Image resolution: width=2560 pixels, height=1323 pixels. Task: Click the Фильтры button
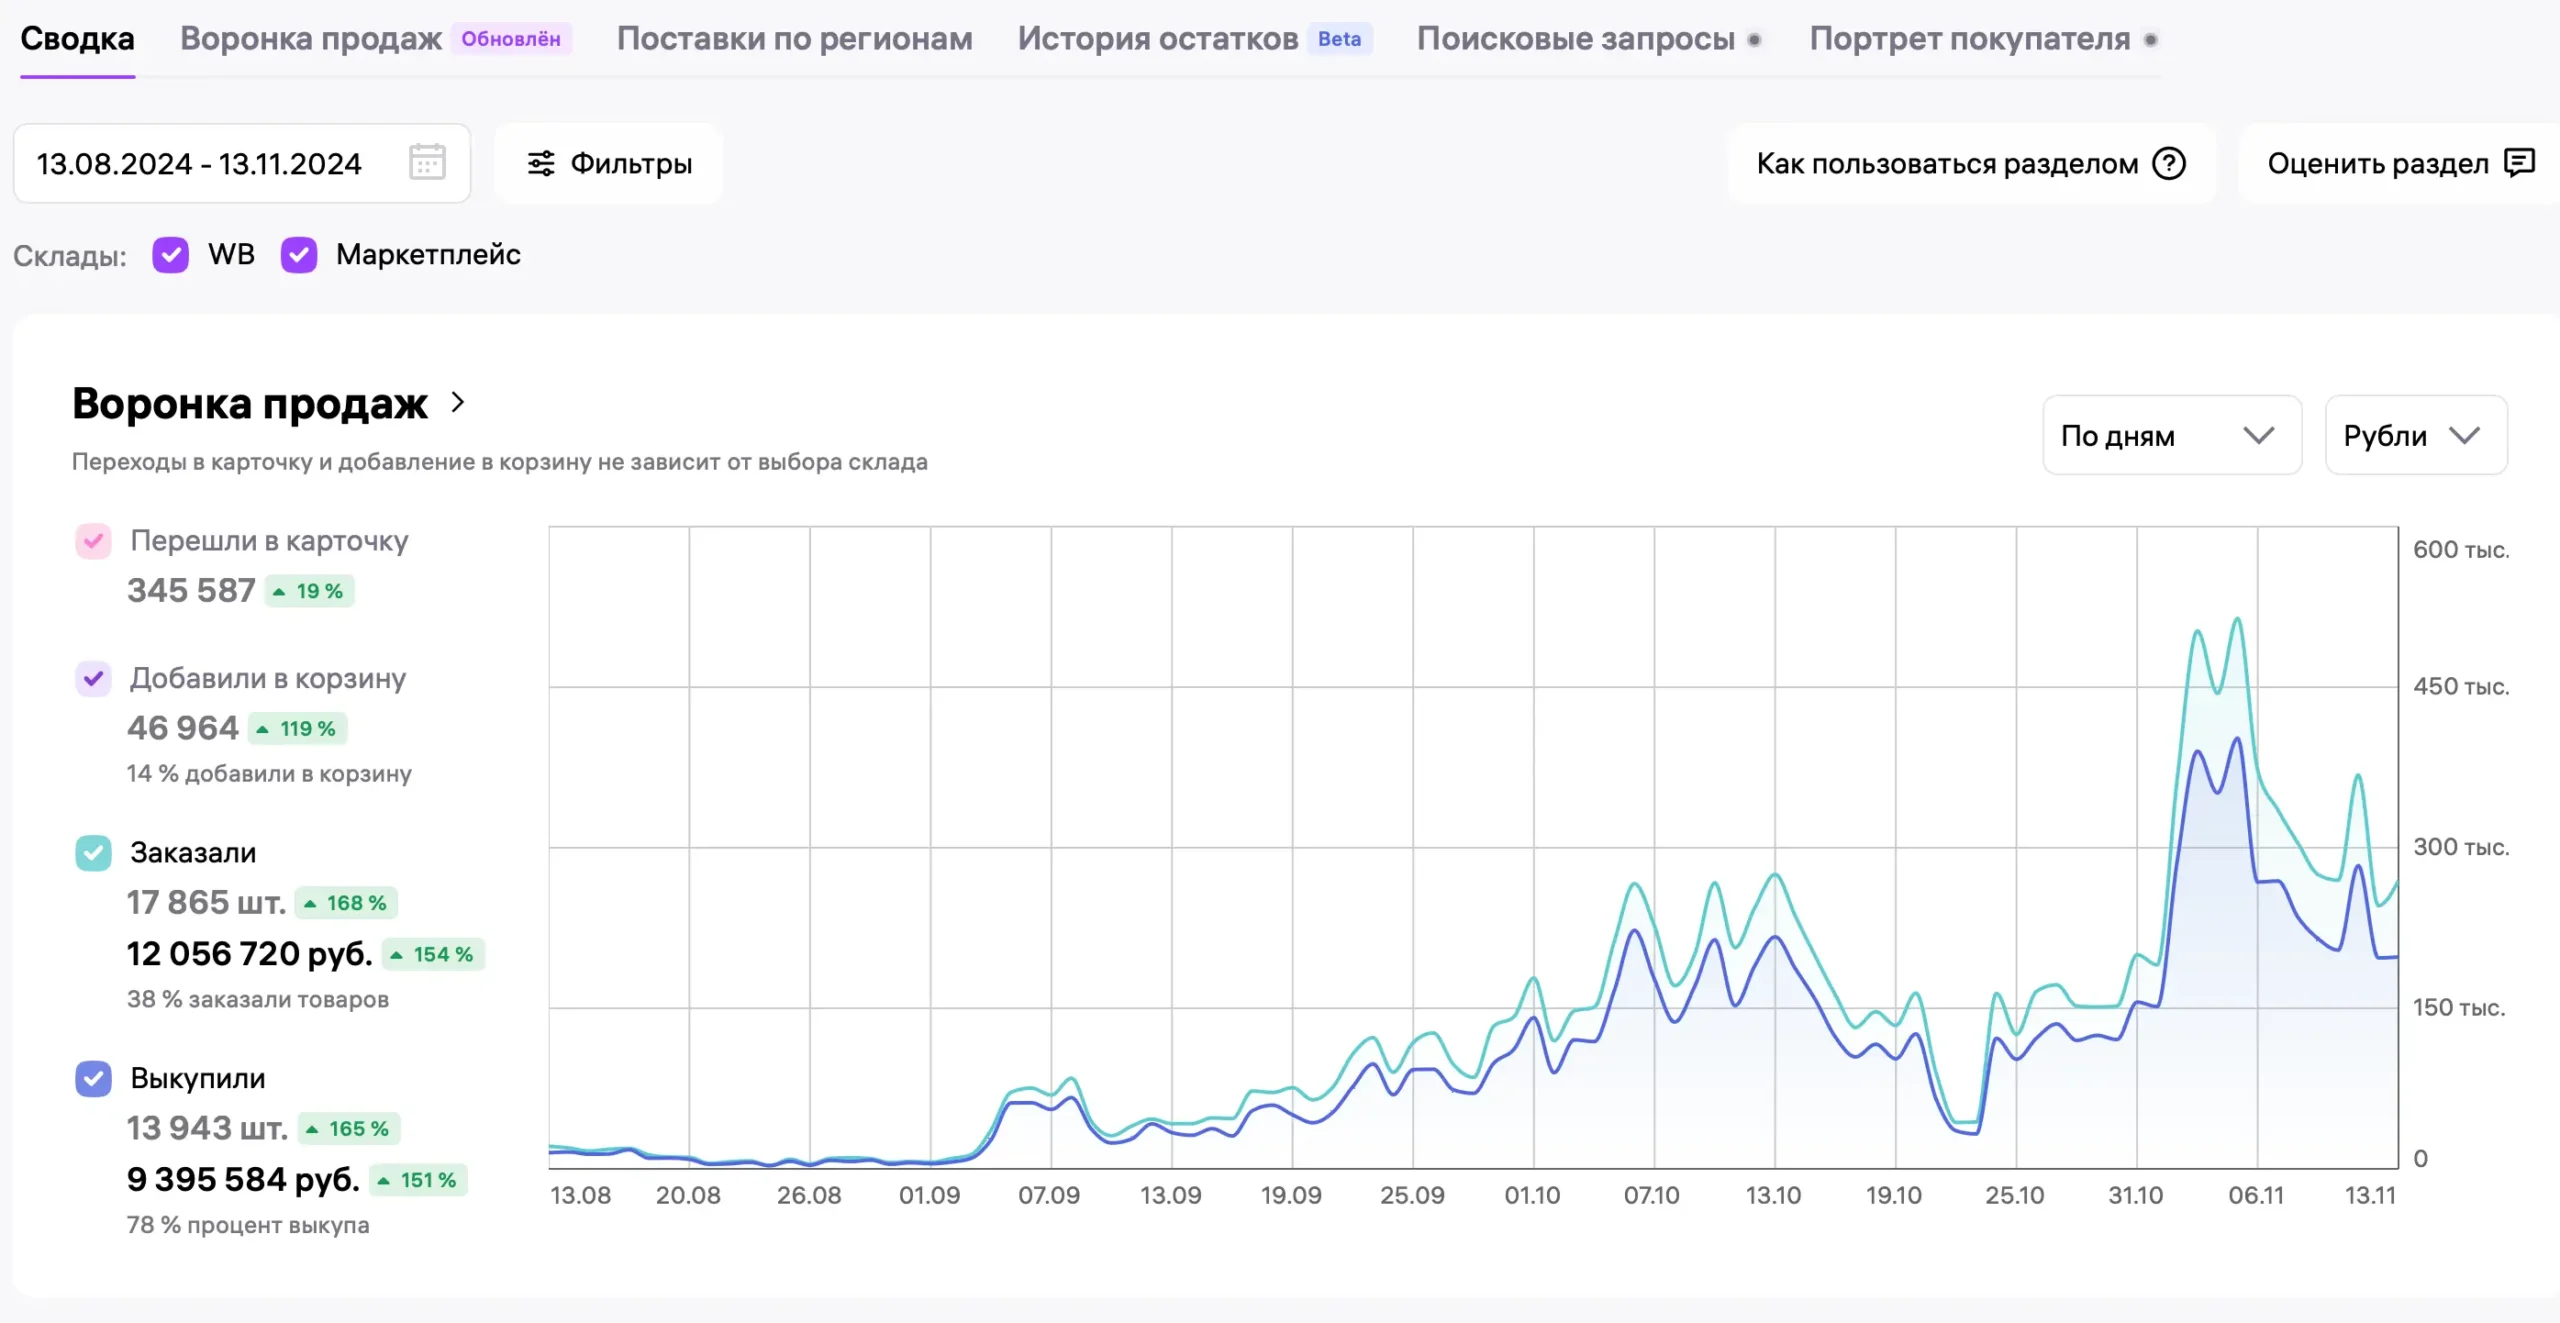pos(609,163)
